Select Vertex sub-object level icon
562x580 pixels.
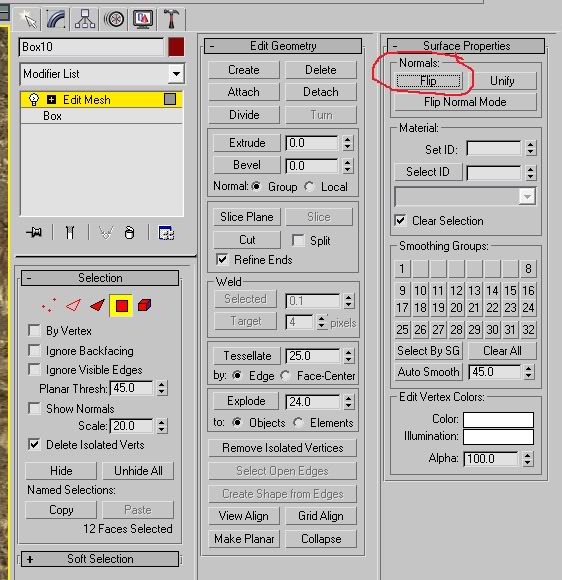(x=49, y=306)
